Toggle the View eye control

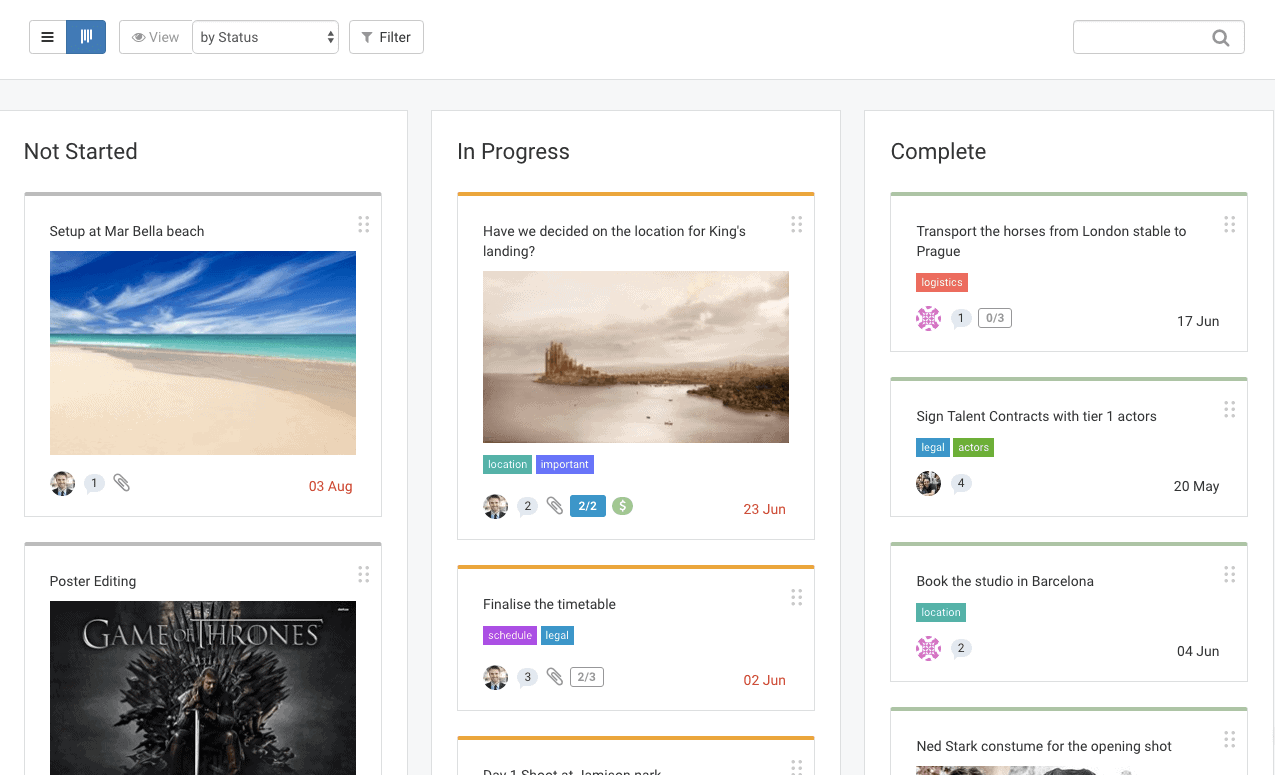click(x=155, y=36)
